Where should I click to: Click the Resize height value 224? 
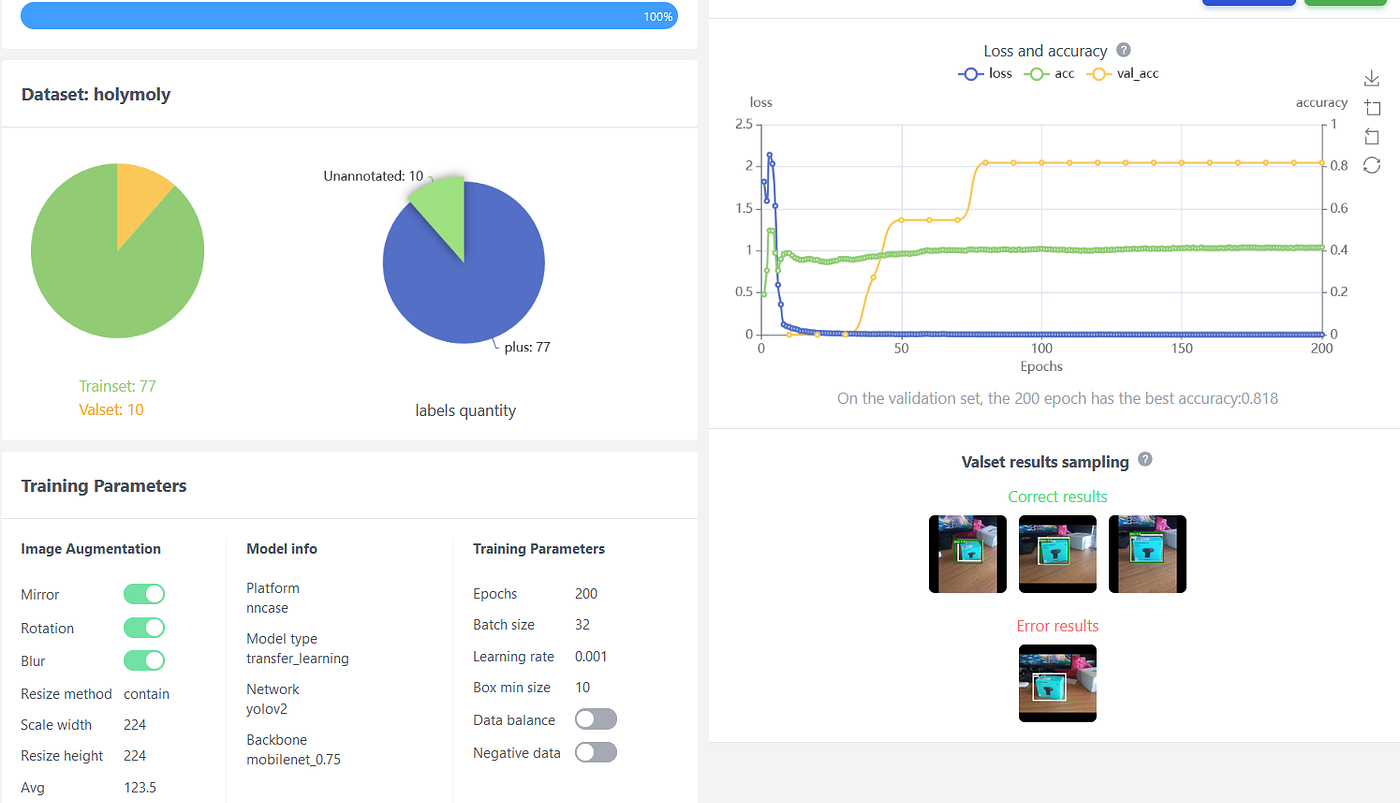(x=135, y=756)
